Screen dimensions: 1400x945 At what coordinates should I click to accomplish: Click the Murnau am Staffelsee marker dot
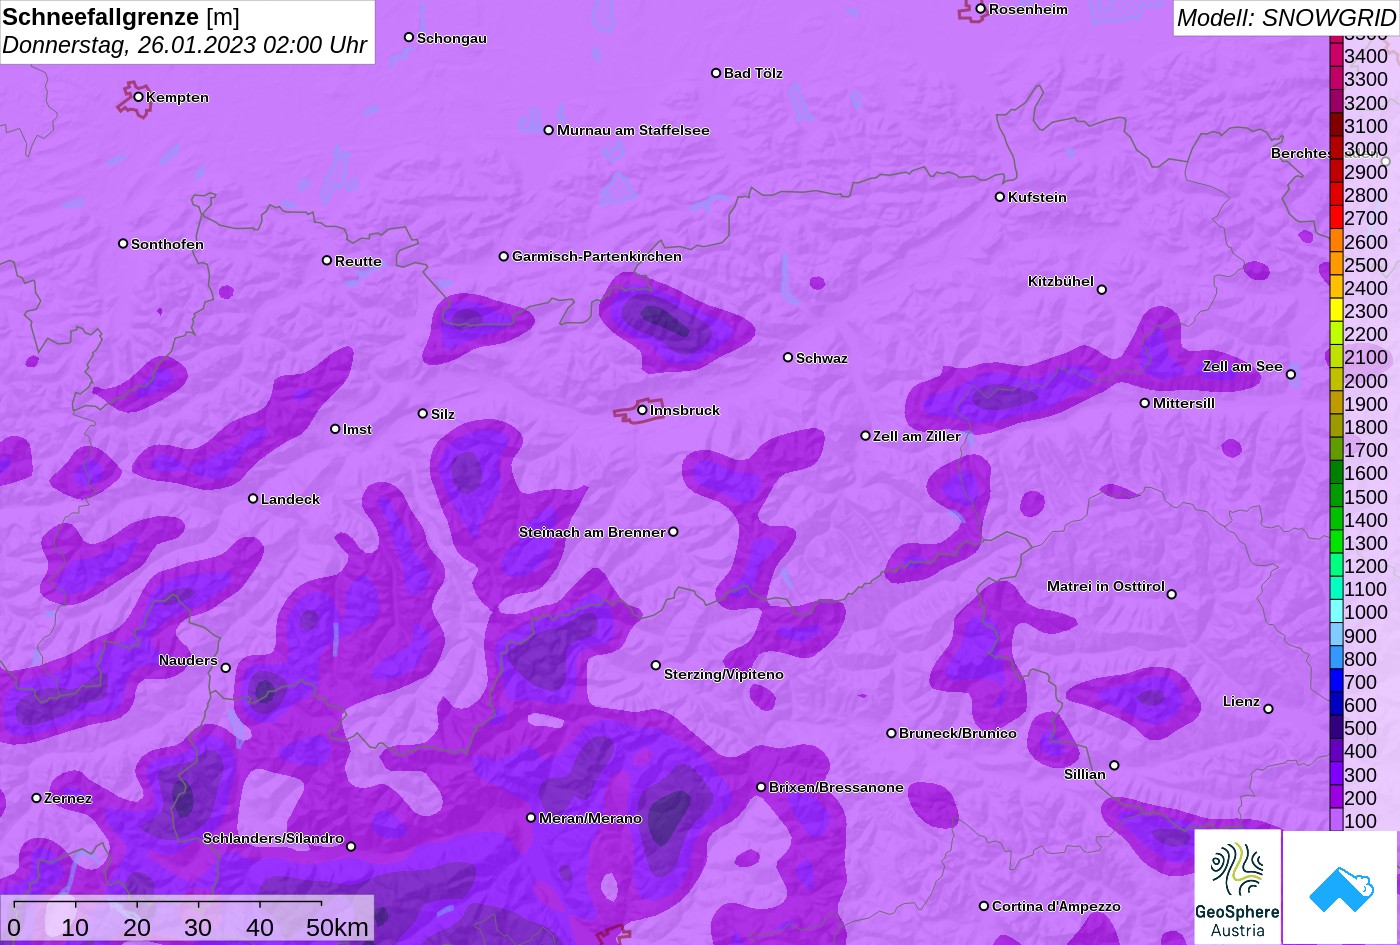coord(549,130)
